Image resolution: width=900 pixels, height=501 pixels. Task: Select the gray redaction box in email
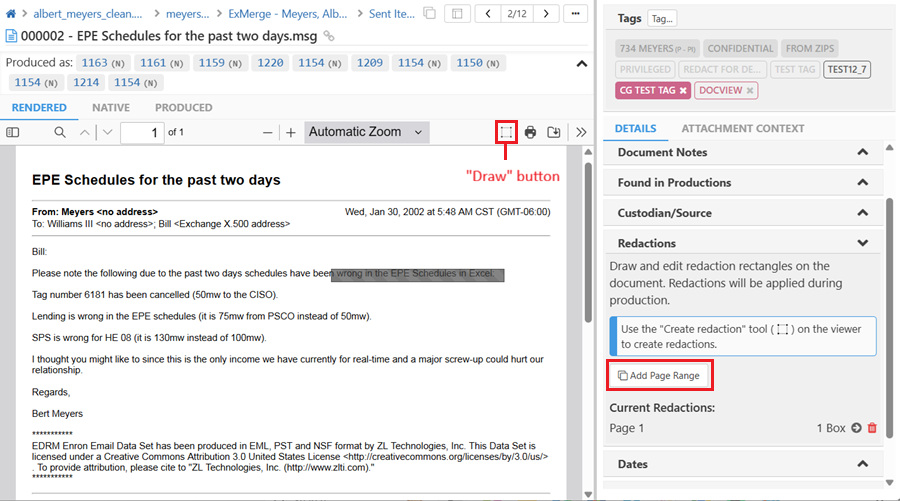coord(417,275)
